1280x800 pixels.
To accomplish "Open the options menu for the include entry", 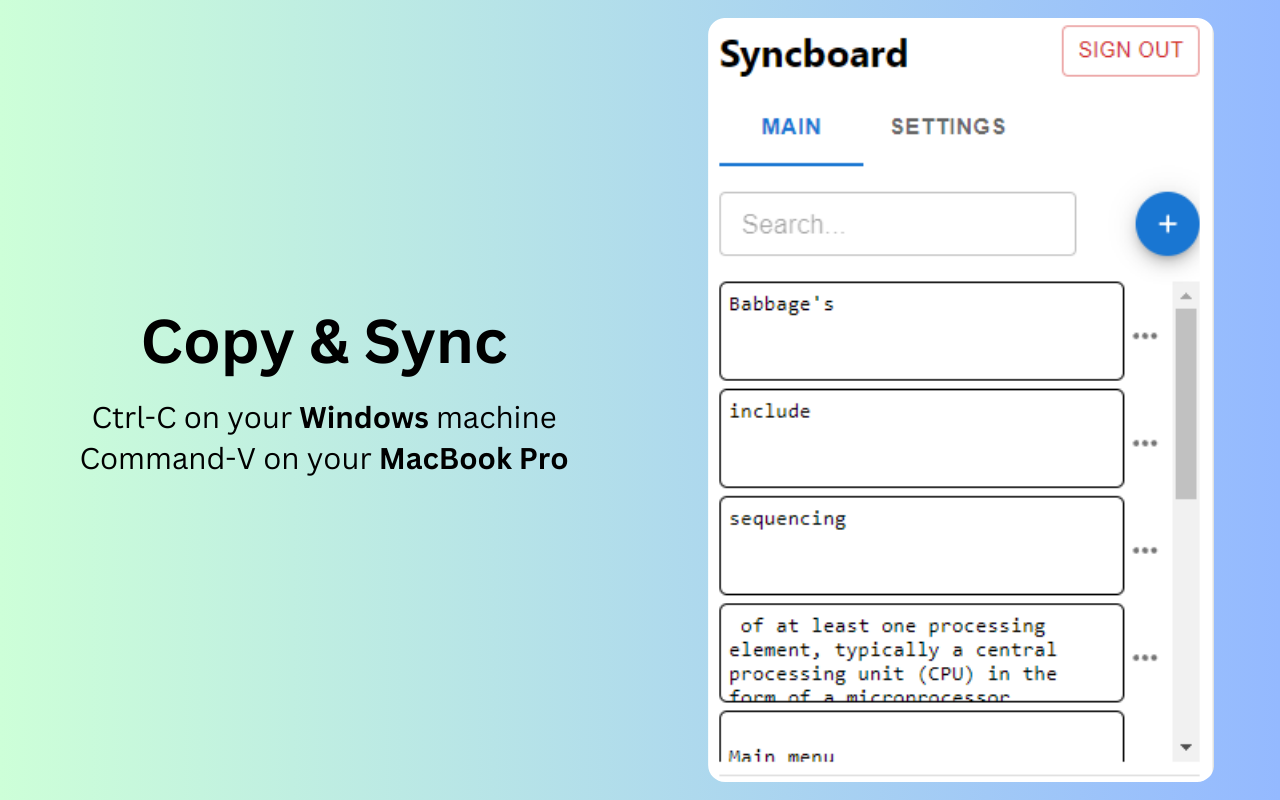I will click(1145, 444).
